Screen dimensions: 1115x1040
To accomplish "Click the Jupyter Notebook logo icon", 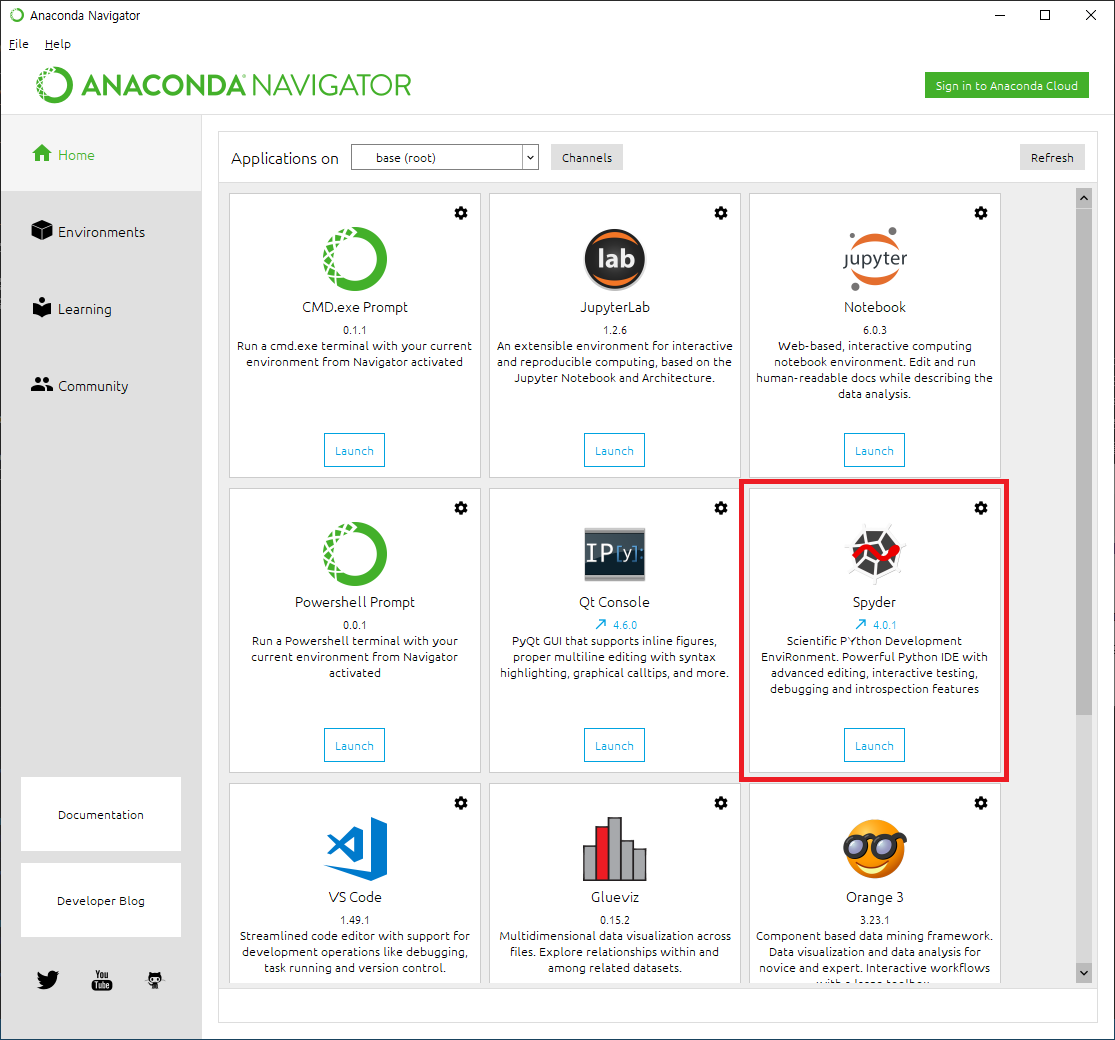I will point(875,259).
